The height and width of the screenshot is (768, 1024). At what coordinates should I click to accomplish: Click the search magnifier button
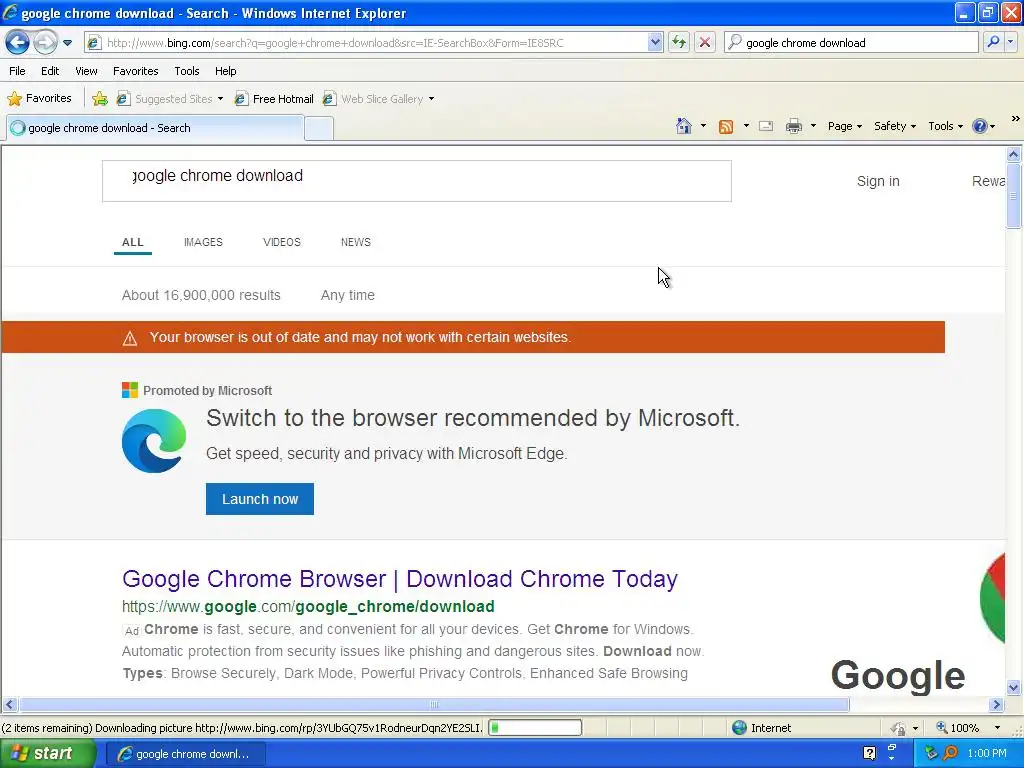pyautogui.click(x=993, y=43)
